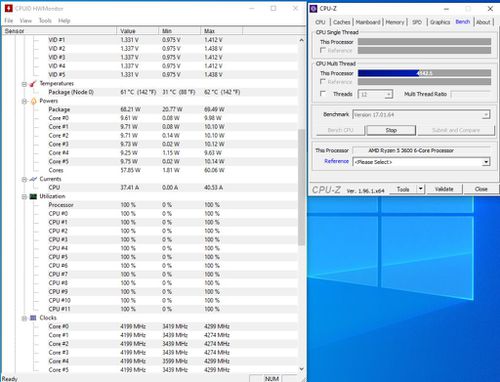
Task: Collapse the Utilization tree node
Action: click(24, 197)
